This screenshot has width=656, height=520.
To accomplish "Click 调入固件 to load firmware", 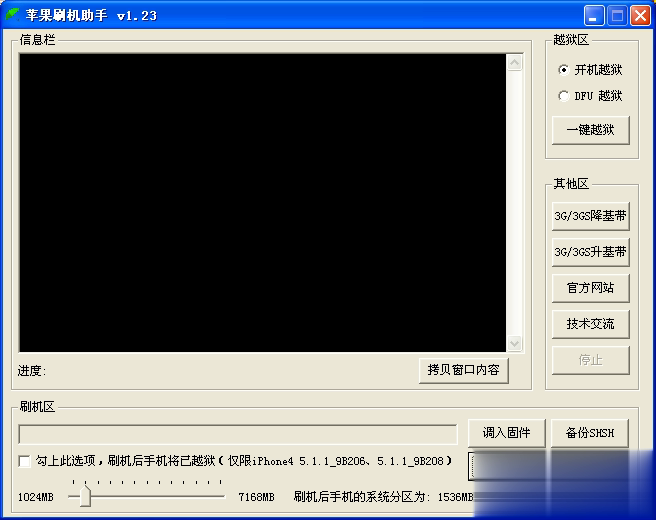I will pyautogui.click(x=507, y=433).
